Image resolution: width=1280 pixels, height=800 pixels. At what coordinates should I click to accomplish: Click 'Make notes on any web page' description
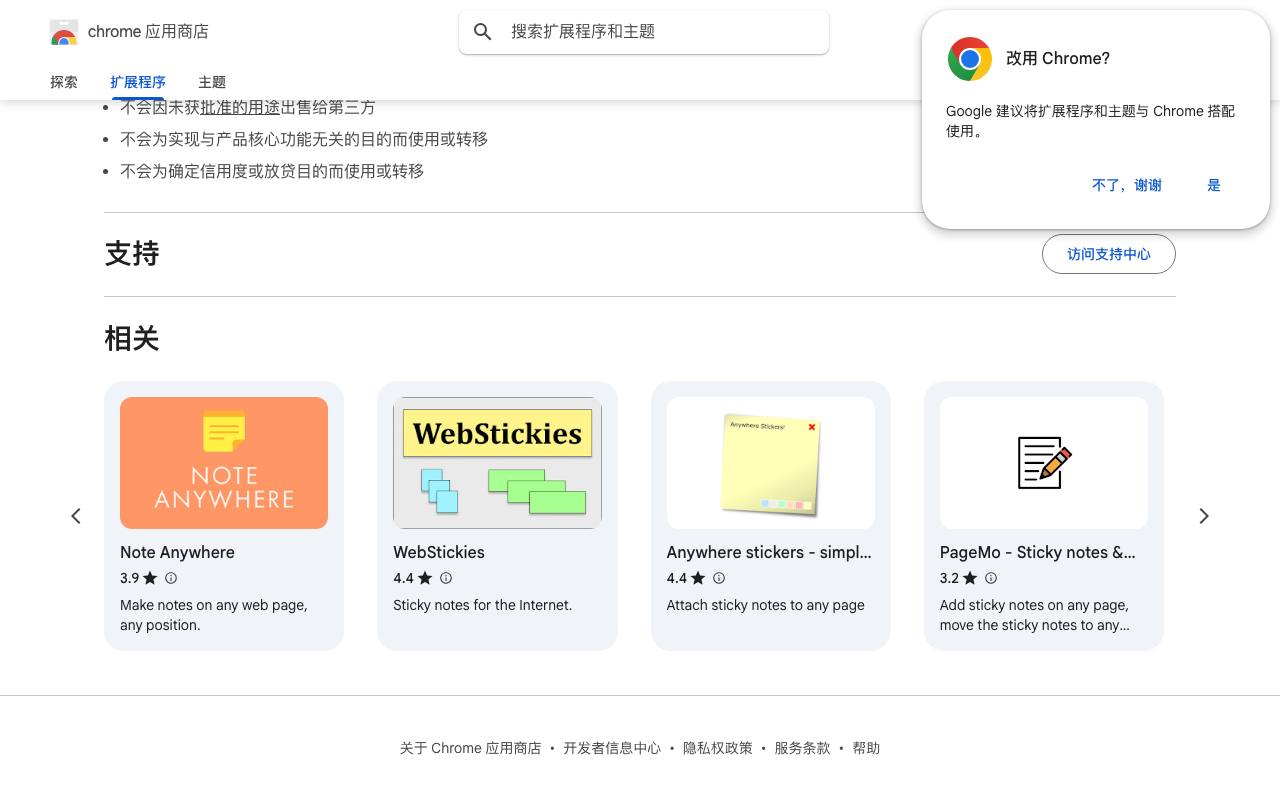[x=214, y=615]
